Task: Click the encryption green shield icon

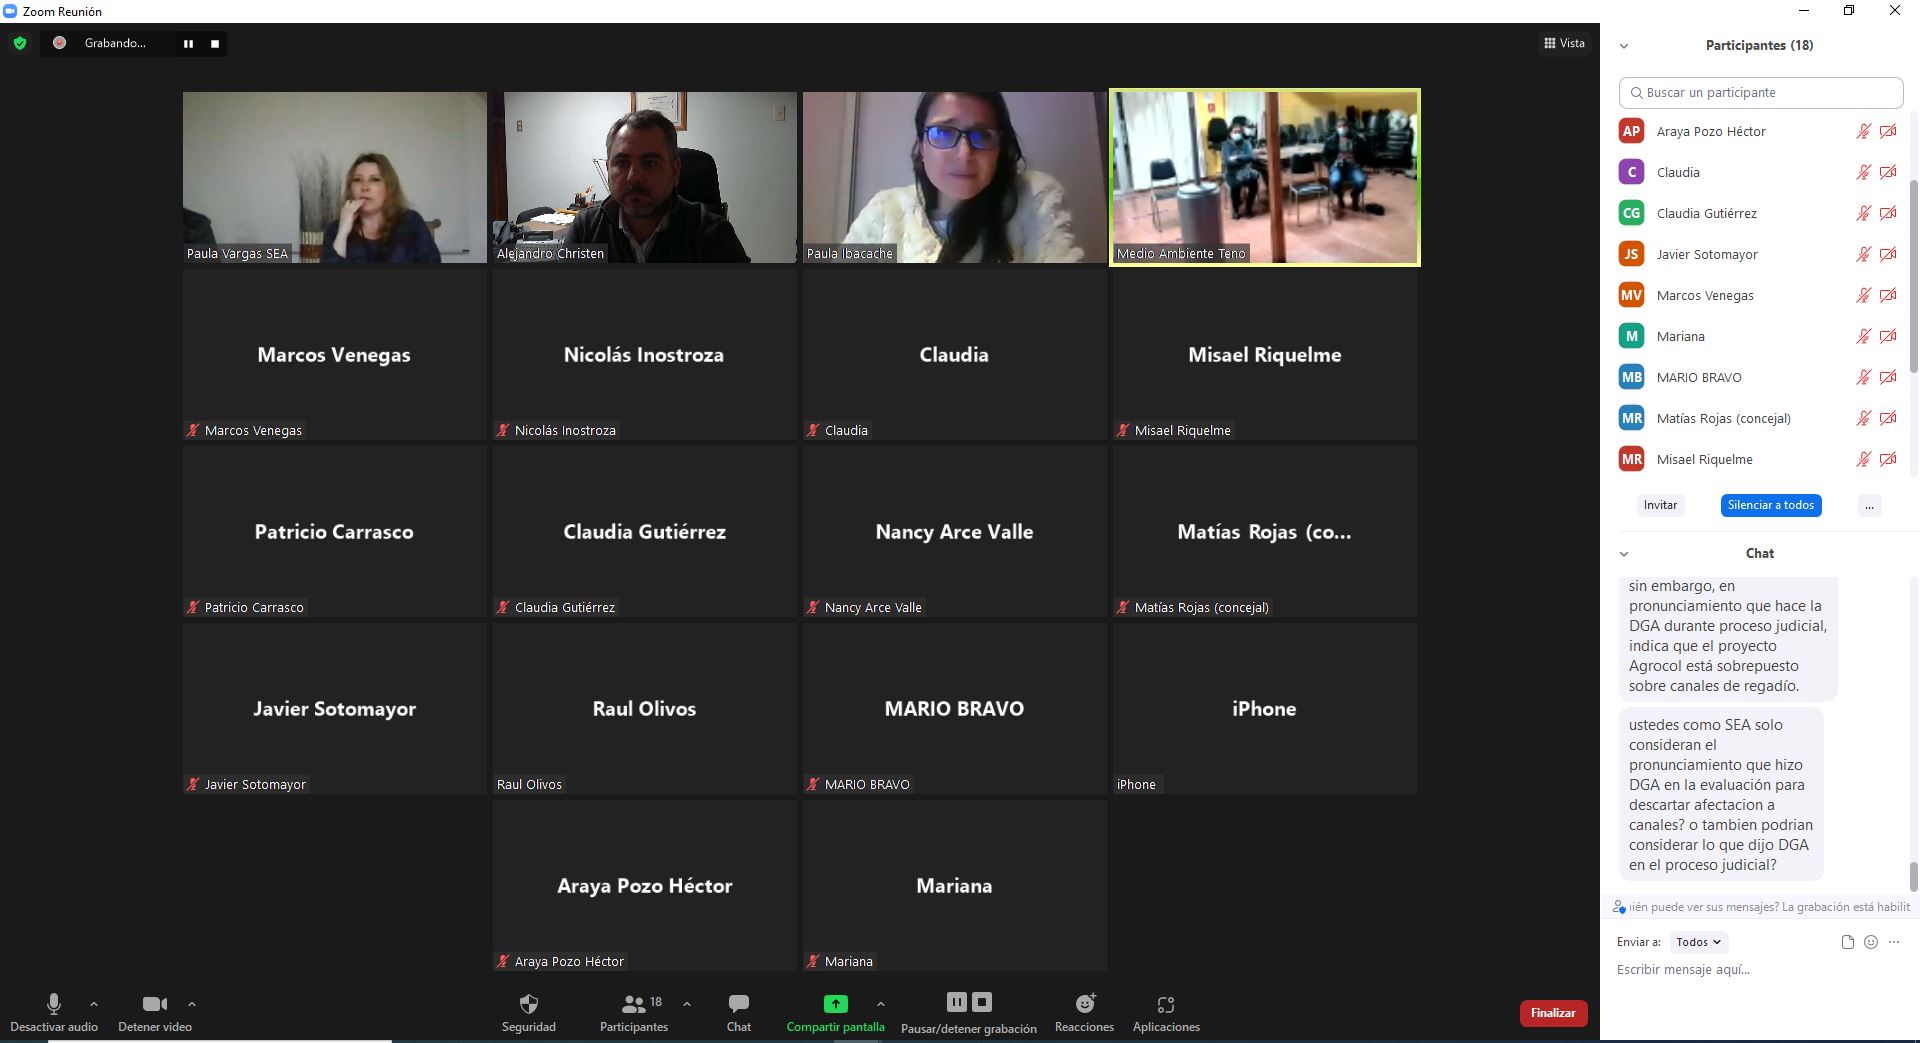Action: pos(19,43)
